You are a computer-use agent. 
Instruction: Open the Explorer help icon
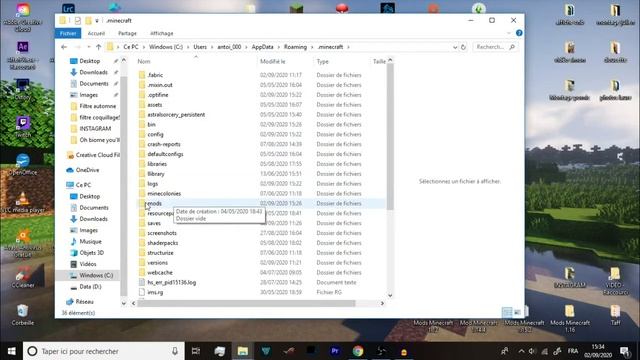coord(519,33)
